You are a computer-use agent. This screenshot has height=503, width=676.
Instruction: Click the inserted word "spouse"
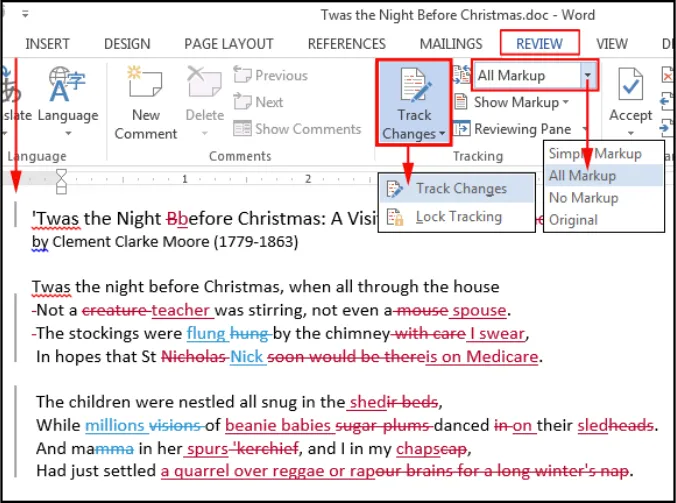pyautogui.click(x=479, y=310)
